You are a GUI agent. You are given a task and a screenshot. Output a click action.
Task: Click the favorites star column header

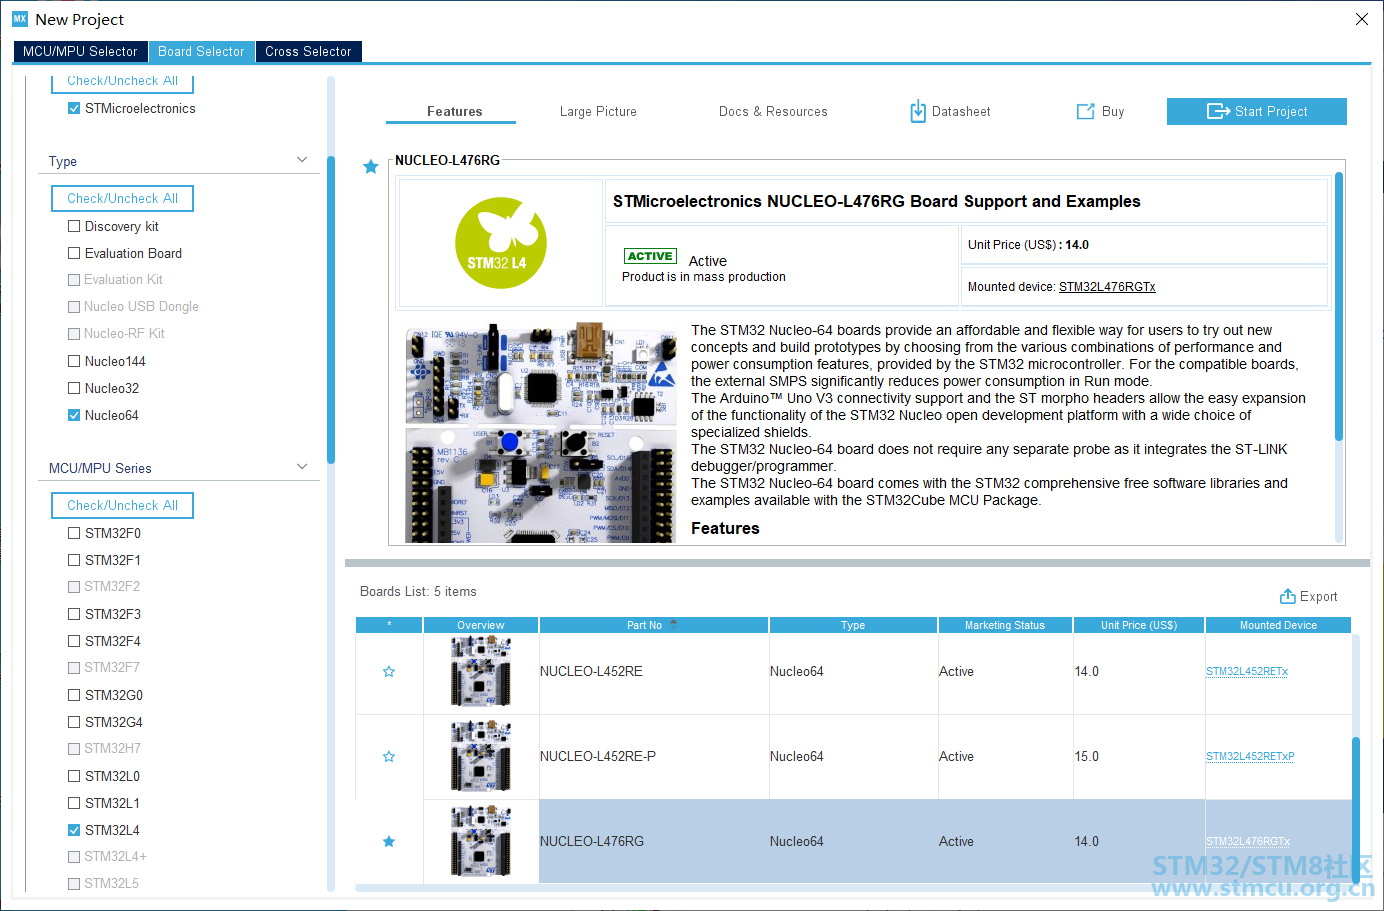tap(389, 625)
